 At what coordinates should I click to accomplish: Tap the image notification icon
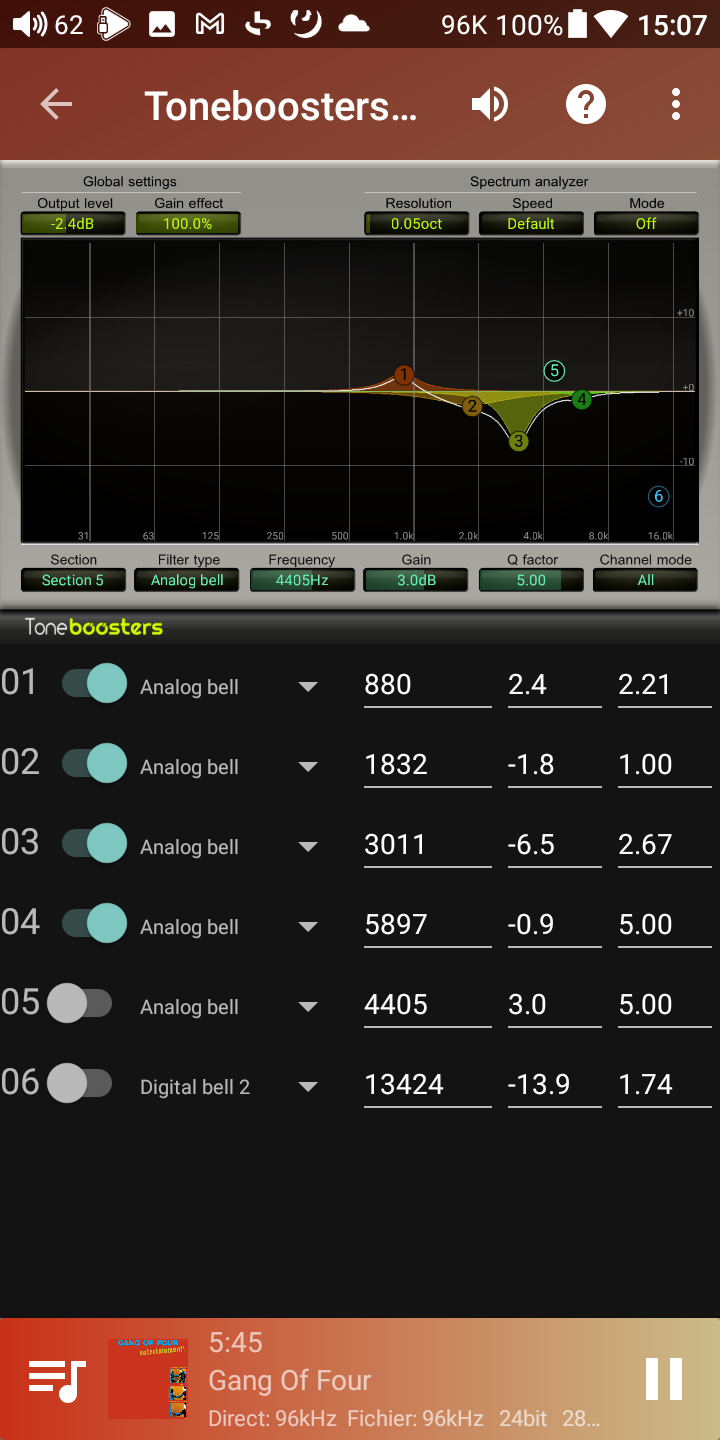[162, 25]
